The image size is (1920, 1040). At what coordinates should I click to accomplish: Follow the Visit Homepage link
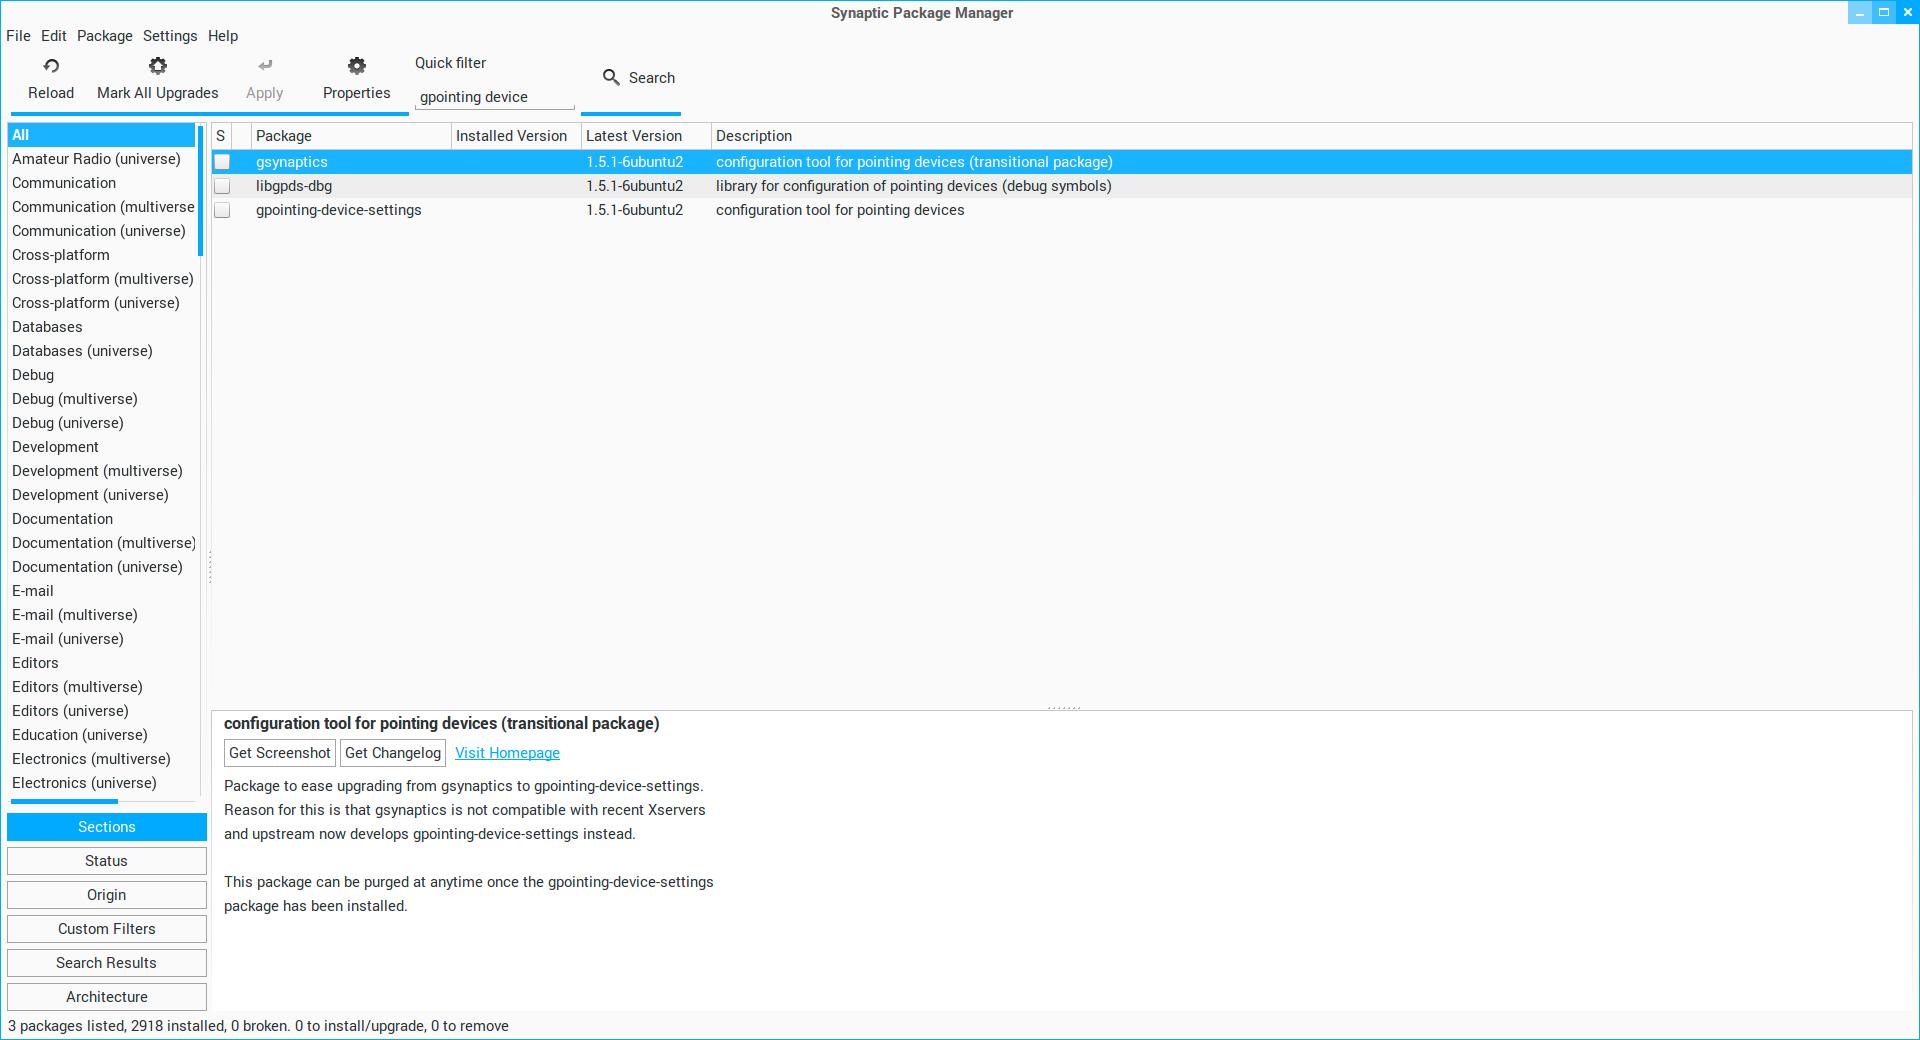[507, 753]
